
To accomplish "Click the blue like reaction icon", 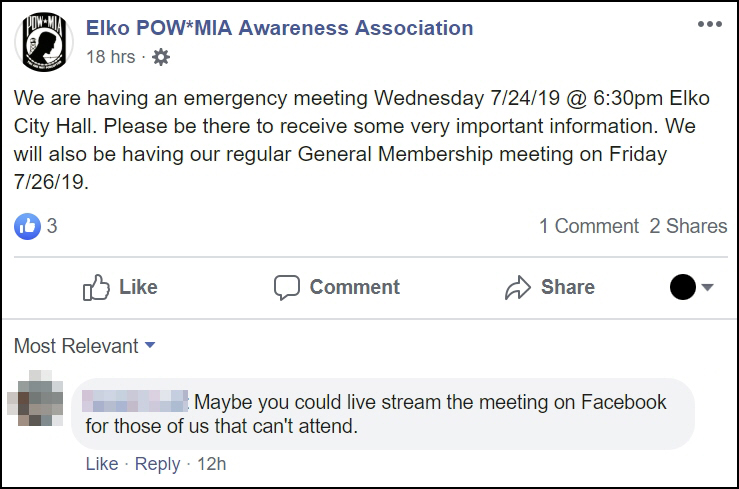I will pyautogui.click(x=27, y=226).
